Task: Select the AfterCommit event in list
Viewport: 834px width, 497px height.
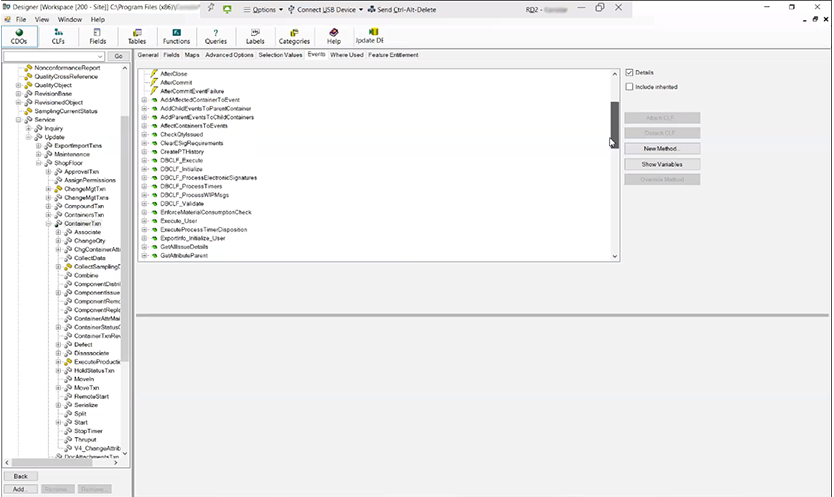Action: pyautogui.click(x=176, y=82)
